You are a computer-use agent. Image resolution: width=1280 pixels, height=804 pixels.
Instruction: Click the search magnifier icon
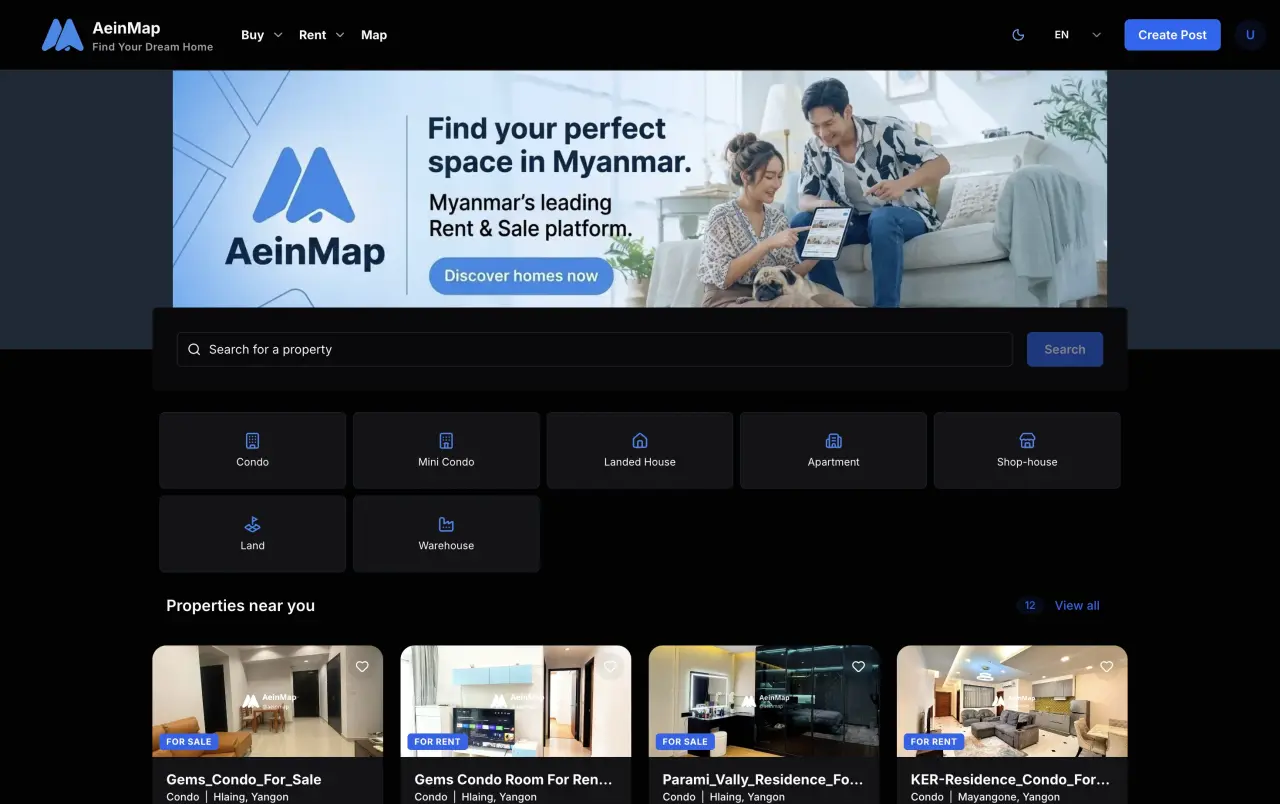[194, 349]
